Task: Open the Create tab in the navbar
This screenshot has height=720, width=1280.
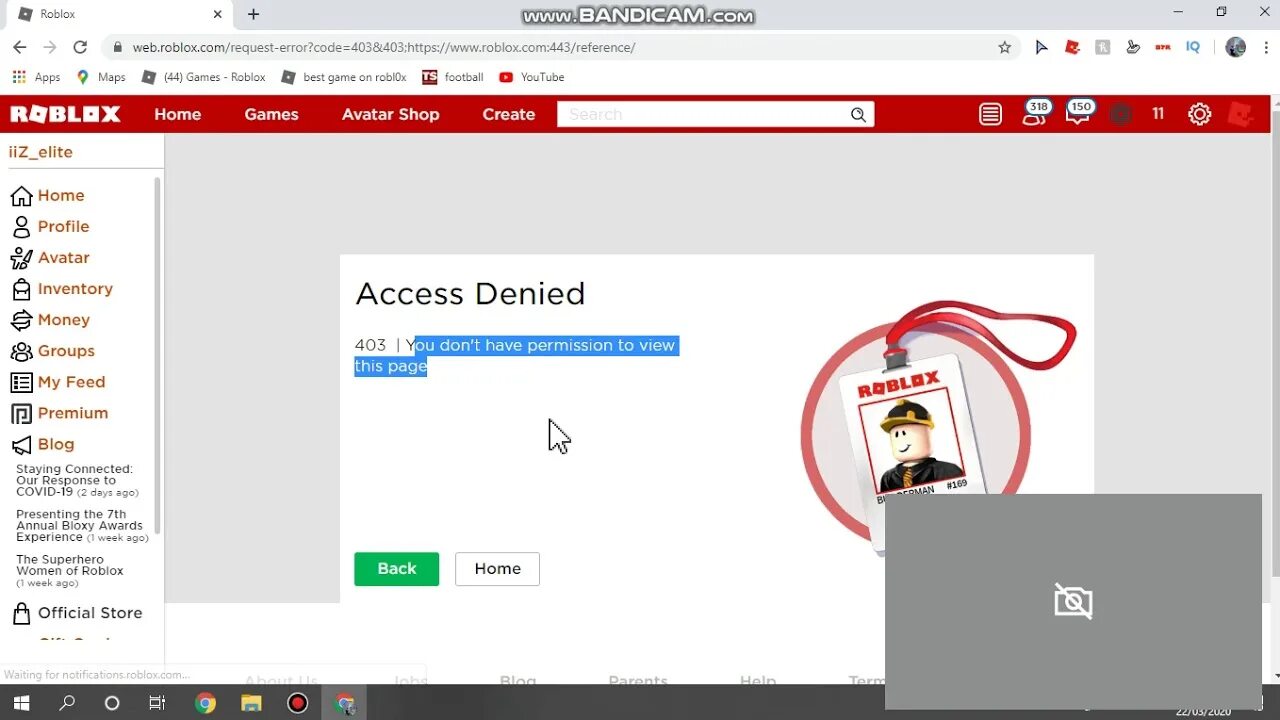Action: (x=509, y=114)
